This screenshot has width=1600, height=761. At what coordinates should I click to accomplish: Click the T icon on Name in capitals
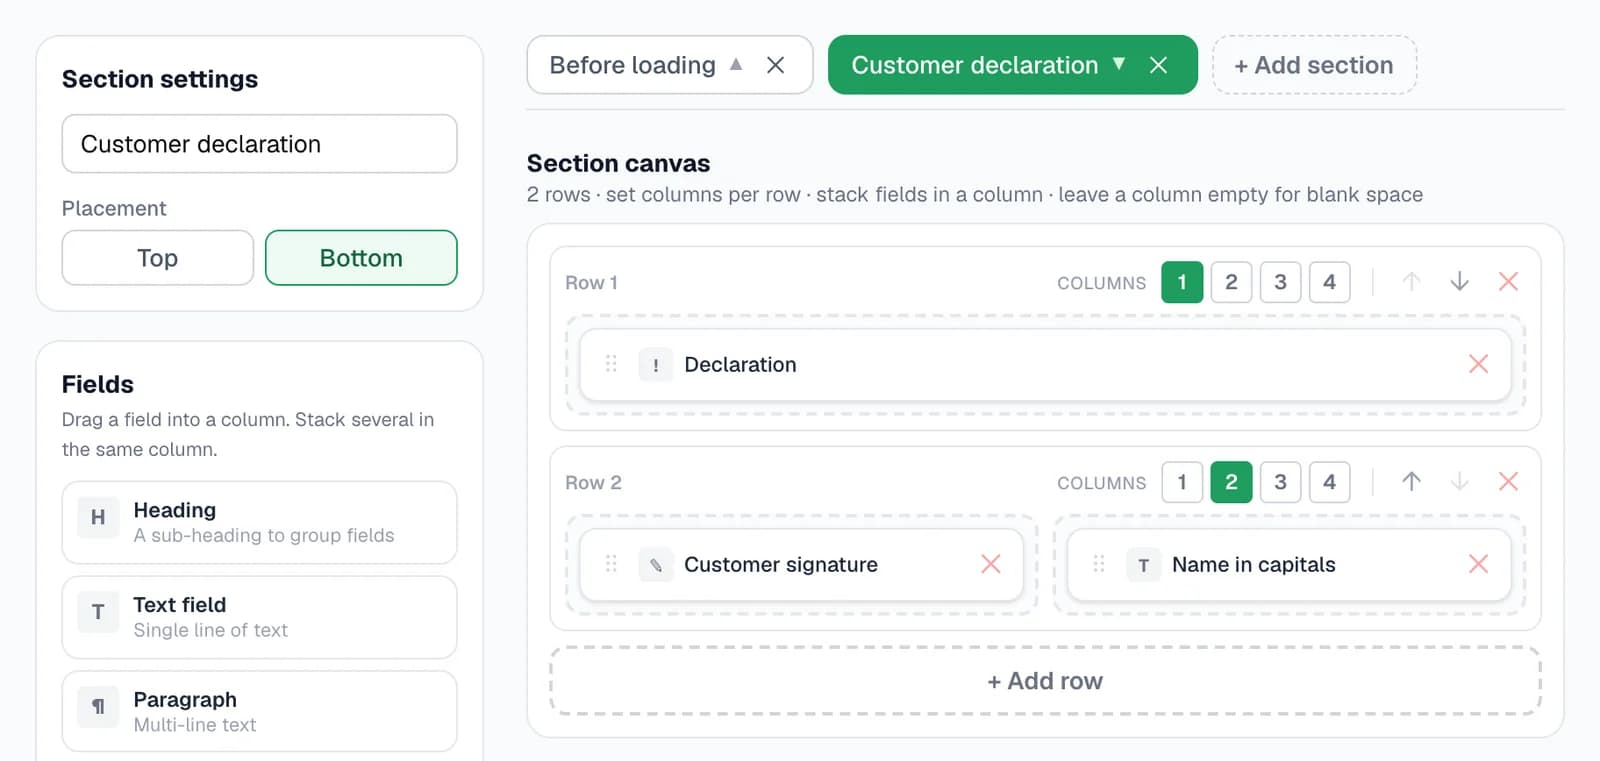pos(1143,565)
